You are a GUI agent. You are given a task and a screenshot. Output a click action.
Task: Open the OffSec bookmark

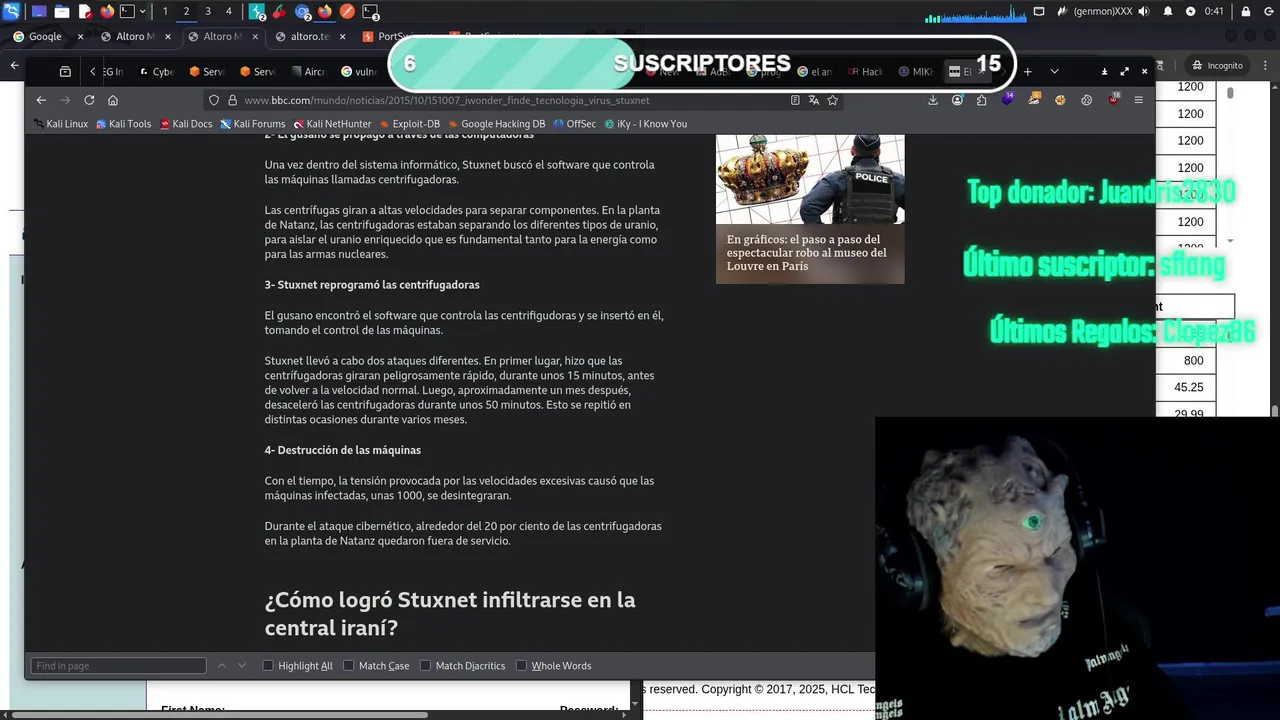click(x=574, y=124)
